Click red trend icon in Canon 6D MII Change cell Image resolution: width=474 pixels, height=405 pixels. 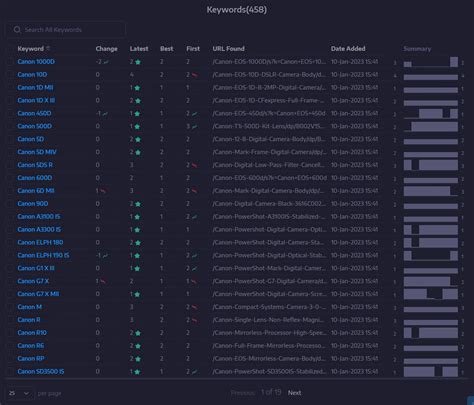pyautogui.click(x=103, y=191)
